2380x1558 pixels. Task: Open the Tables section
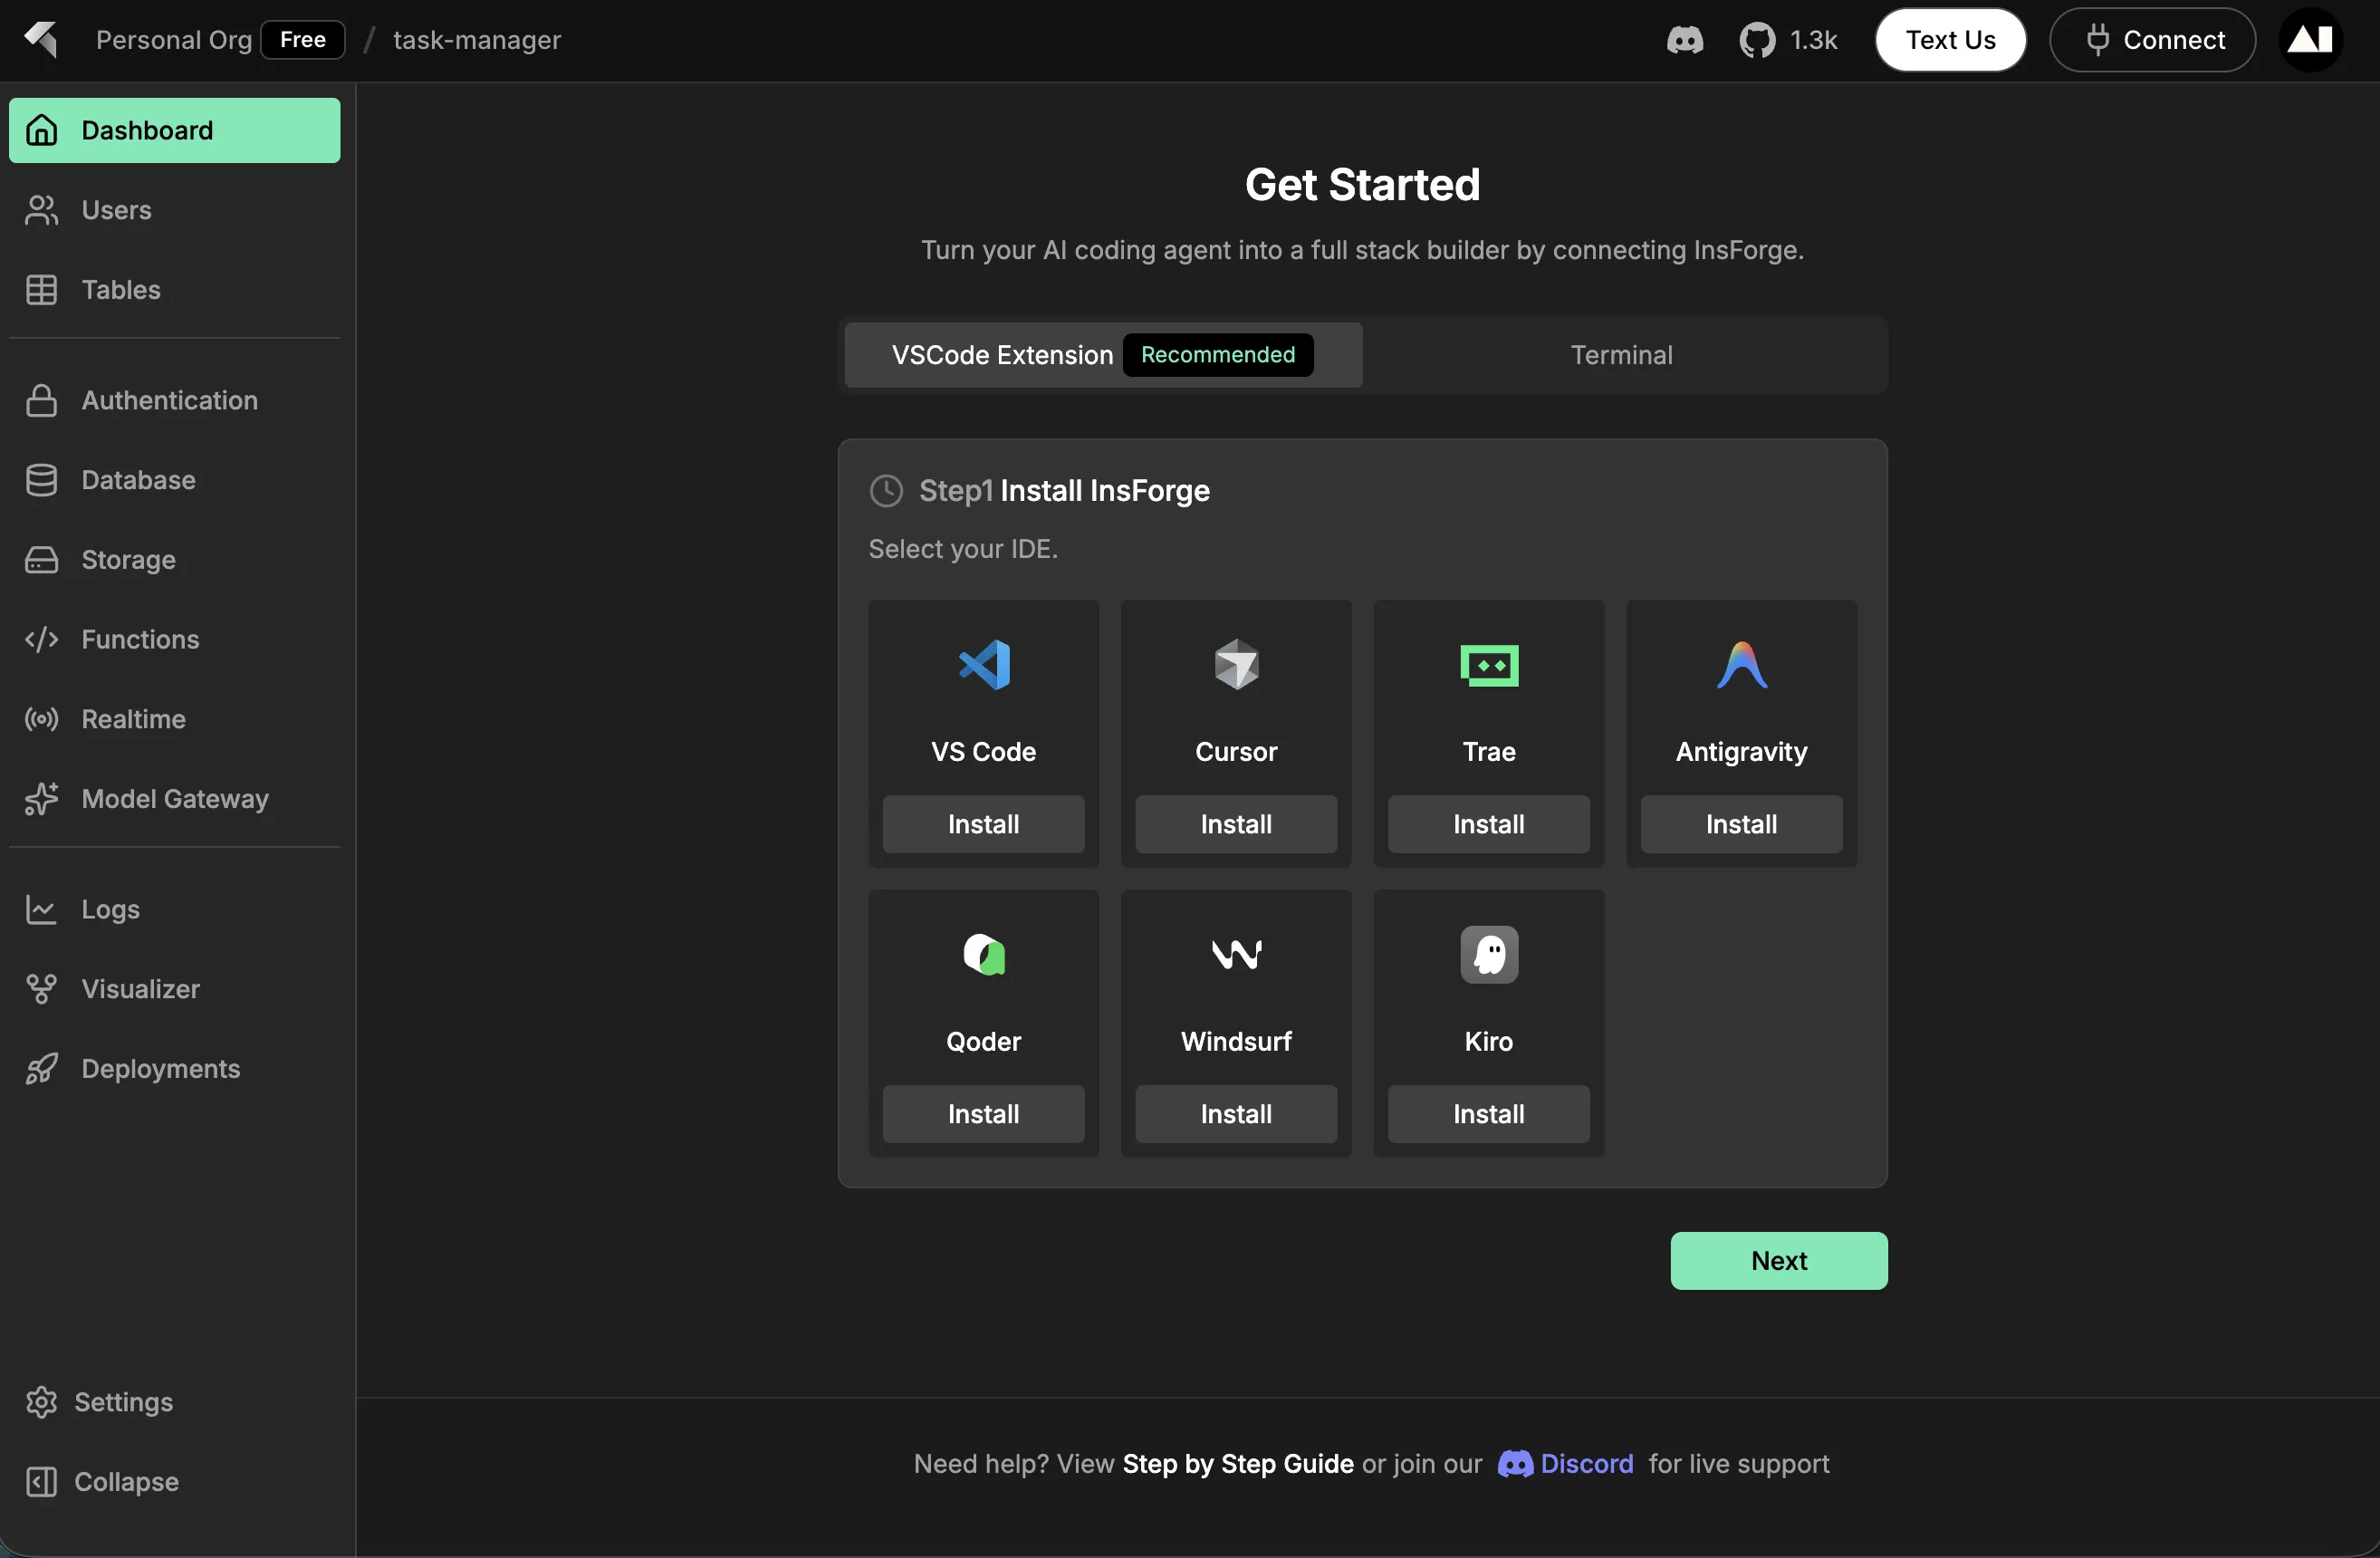[175, 290]
